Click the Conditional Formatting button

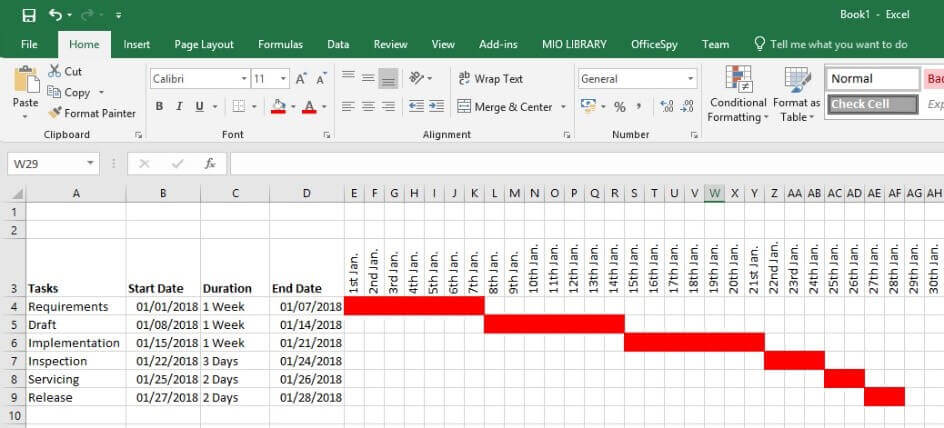click(x=738, y=95)
